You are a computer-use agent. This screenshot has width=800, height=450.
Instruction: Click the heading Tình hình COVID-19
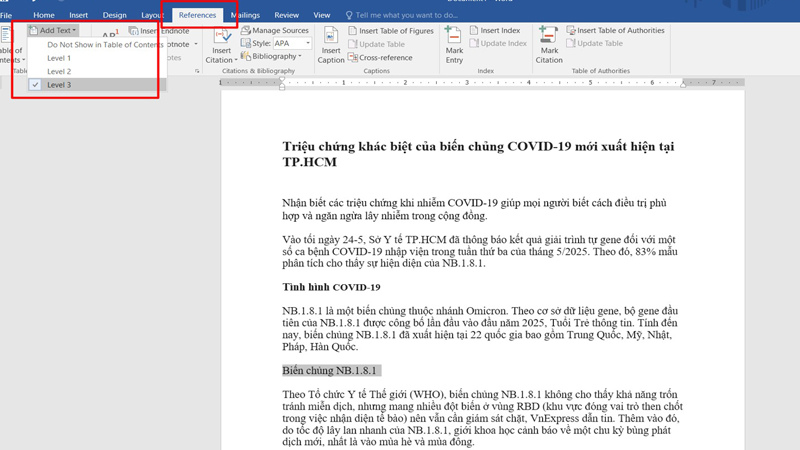click(331, 287)
